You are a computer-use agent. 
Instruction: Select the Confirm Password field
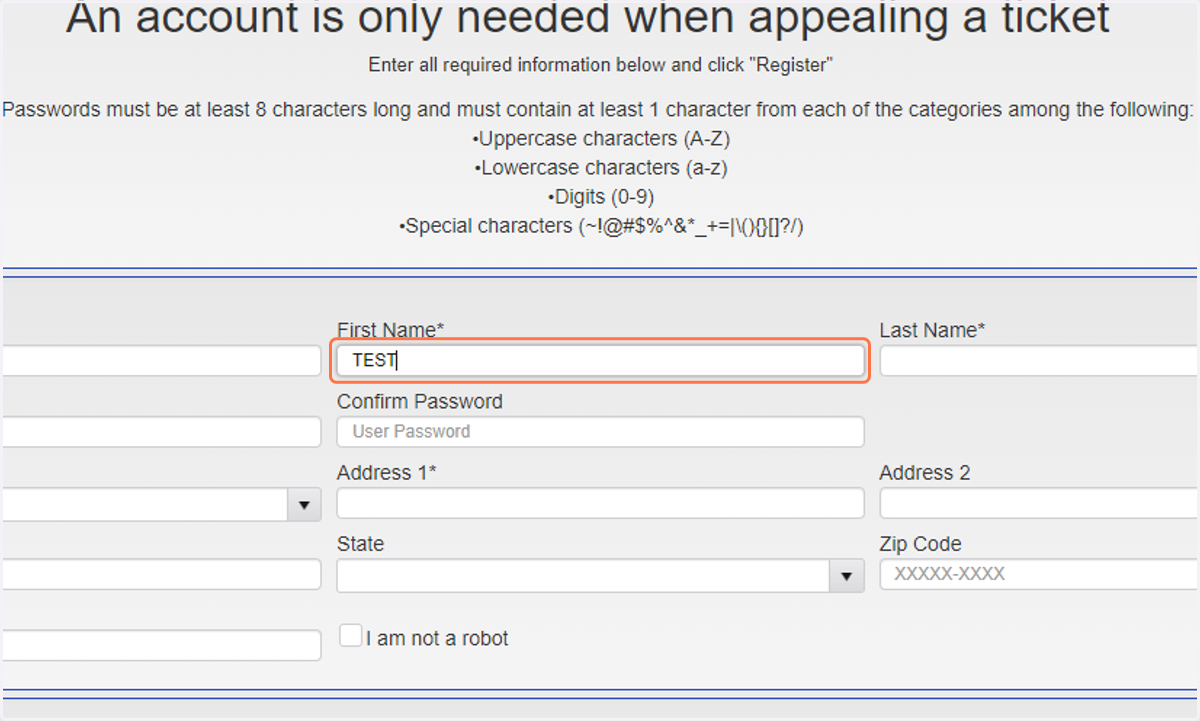600,432
